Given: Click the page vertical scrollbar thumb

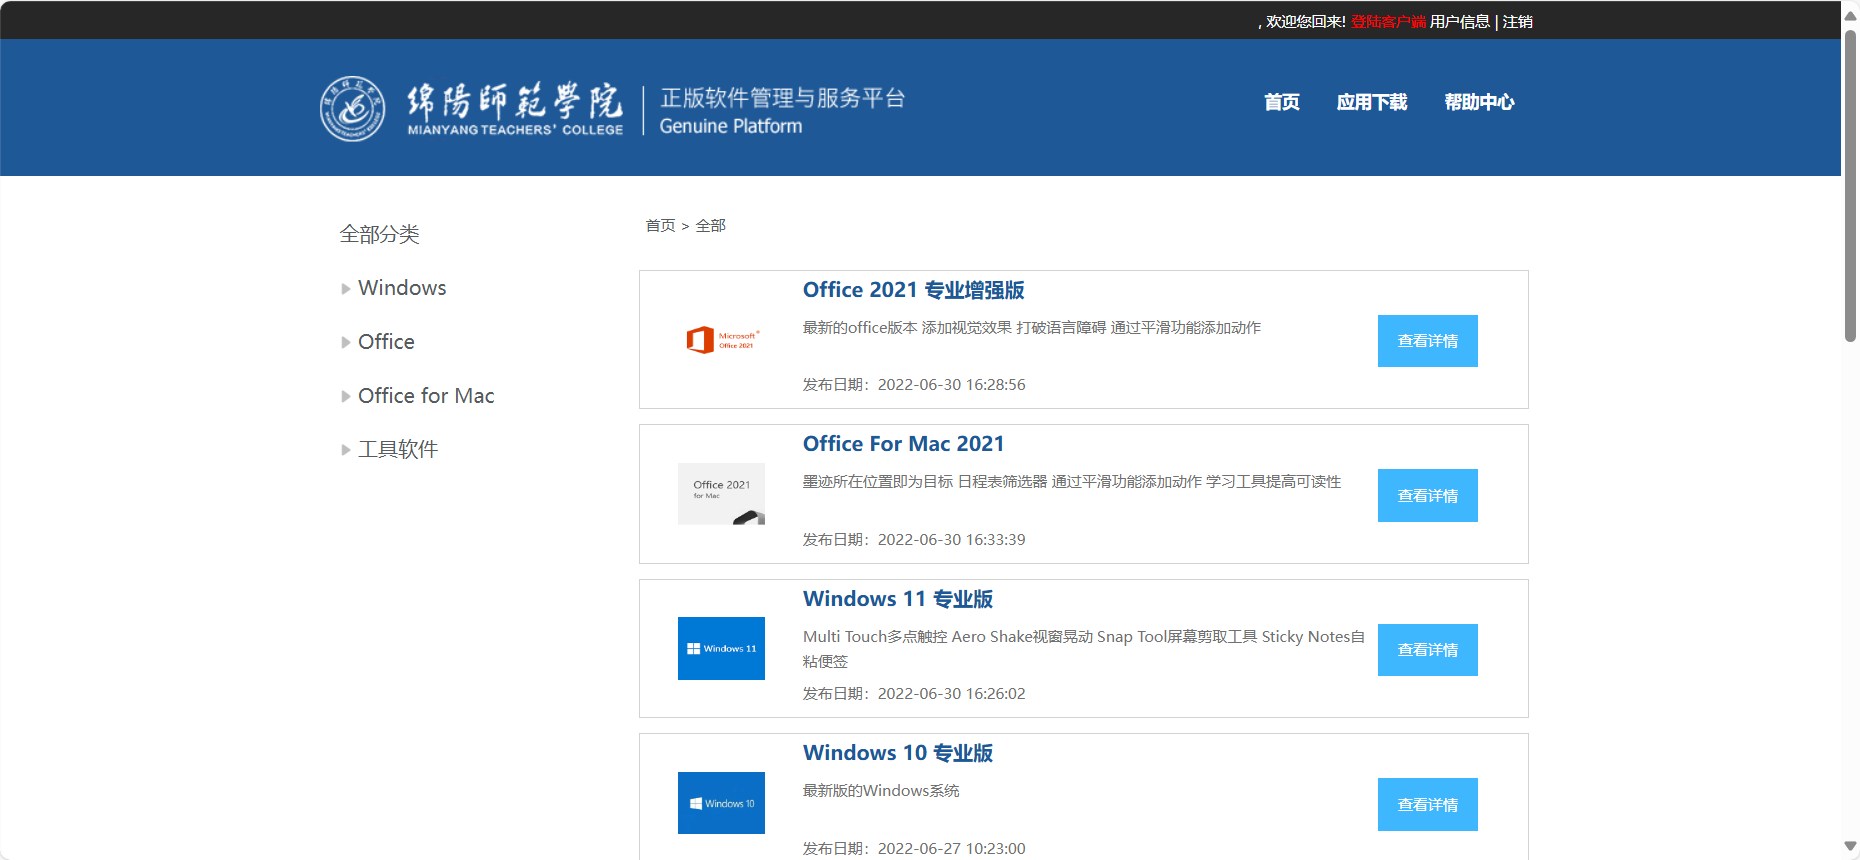Looking at the screenshot, I should (1850, 186).
